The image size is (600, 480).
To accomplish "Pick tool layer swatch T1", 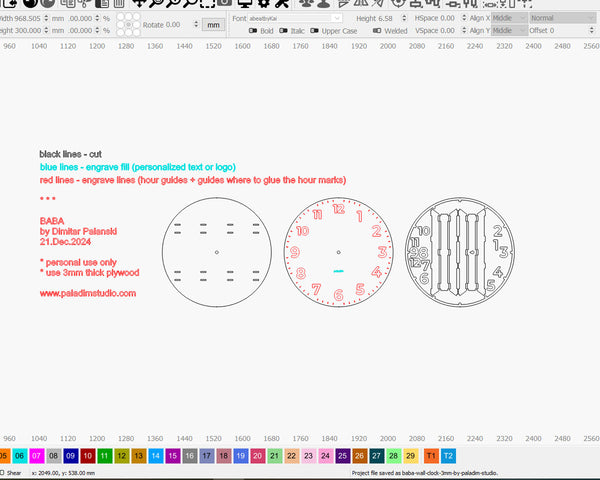I will (431, 456).
